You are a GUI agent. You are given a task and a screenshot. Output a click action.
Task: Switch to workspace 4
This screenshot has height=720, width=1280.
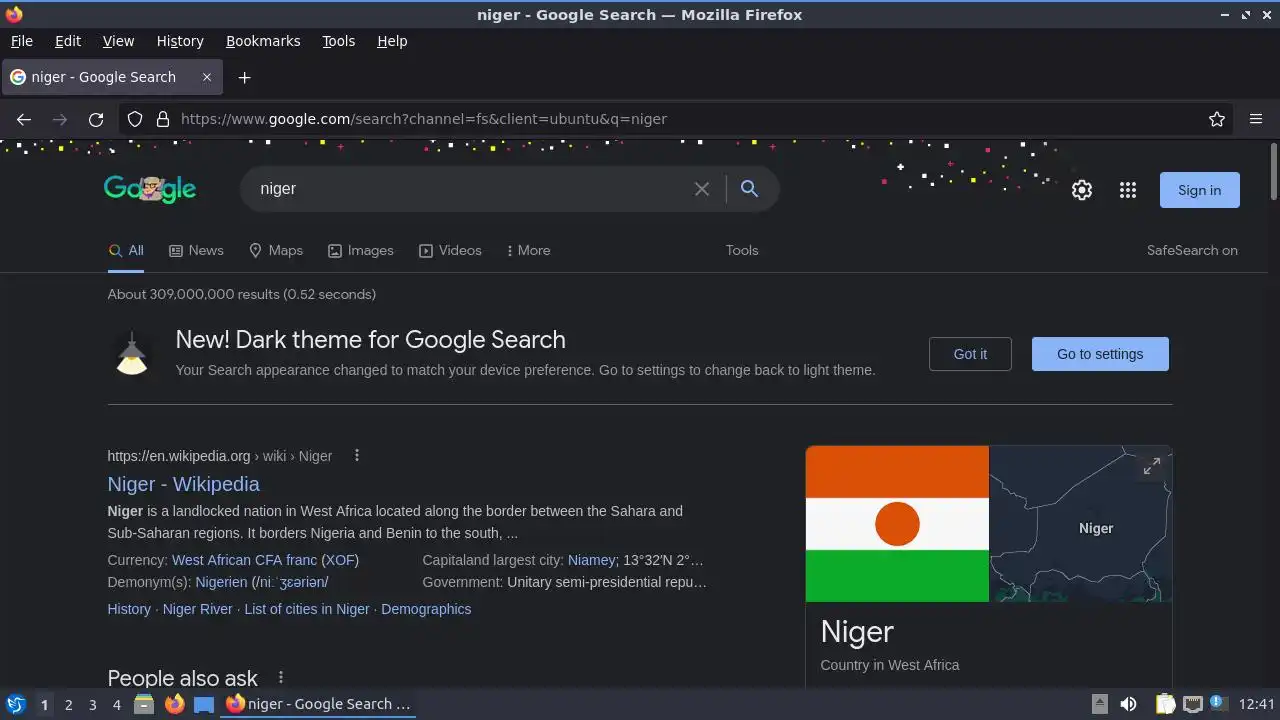pos(116,705)
